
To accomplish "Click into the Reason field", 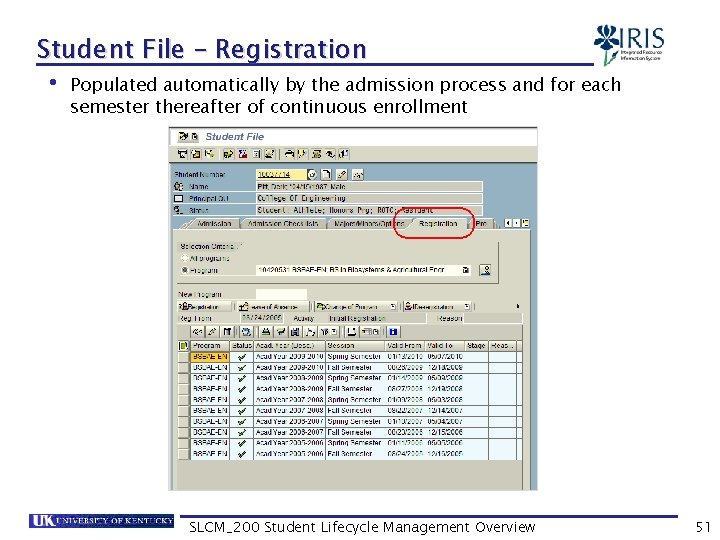I will pyautogui.click(x=493, y=318).
